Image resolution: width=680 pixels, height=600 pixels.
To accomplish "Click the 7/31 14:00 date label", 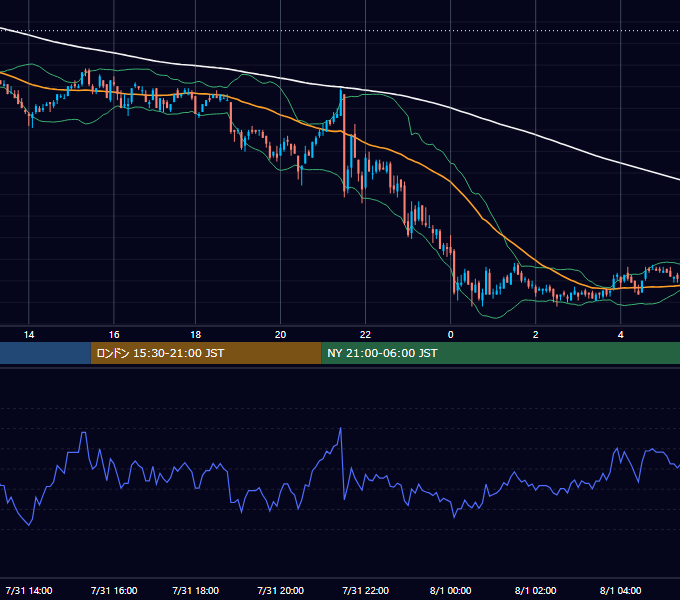I will click(29, 590).
